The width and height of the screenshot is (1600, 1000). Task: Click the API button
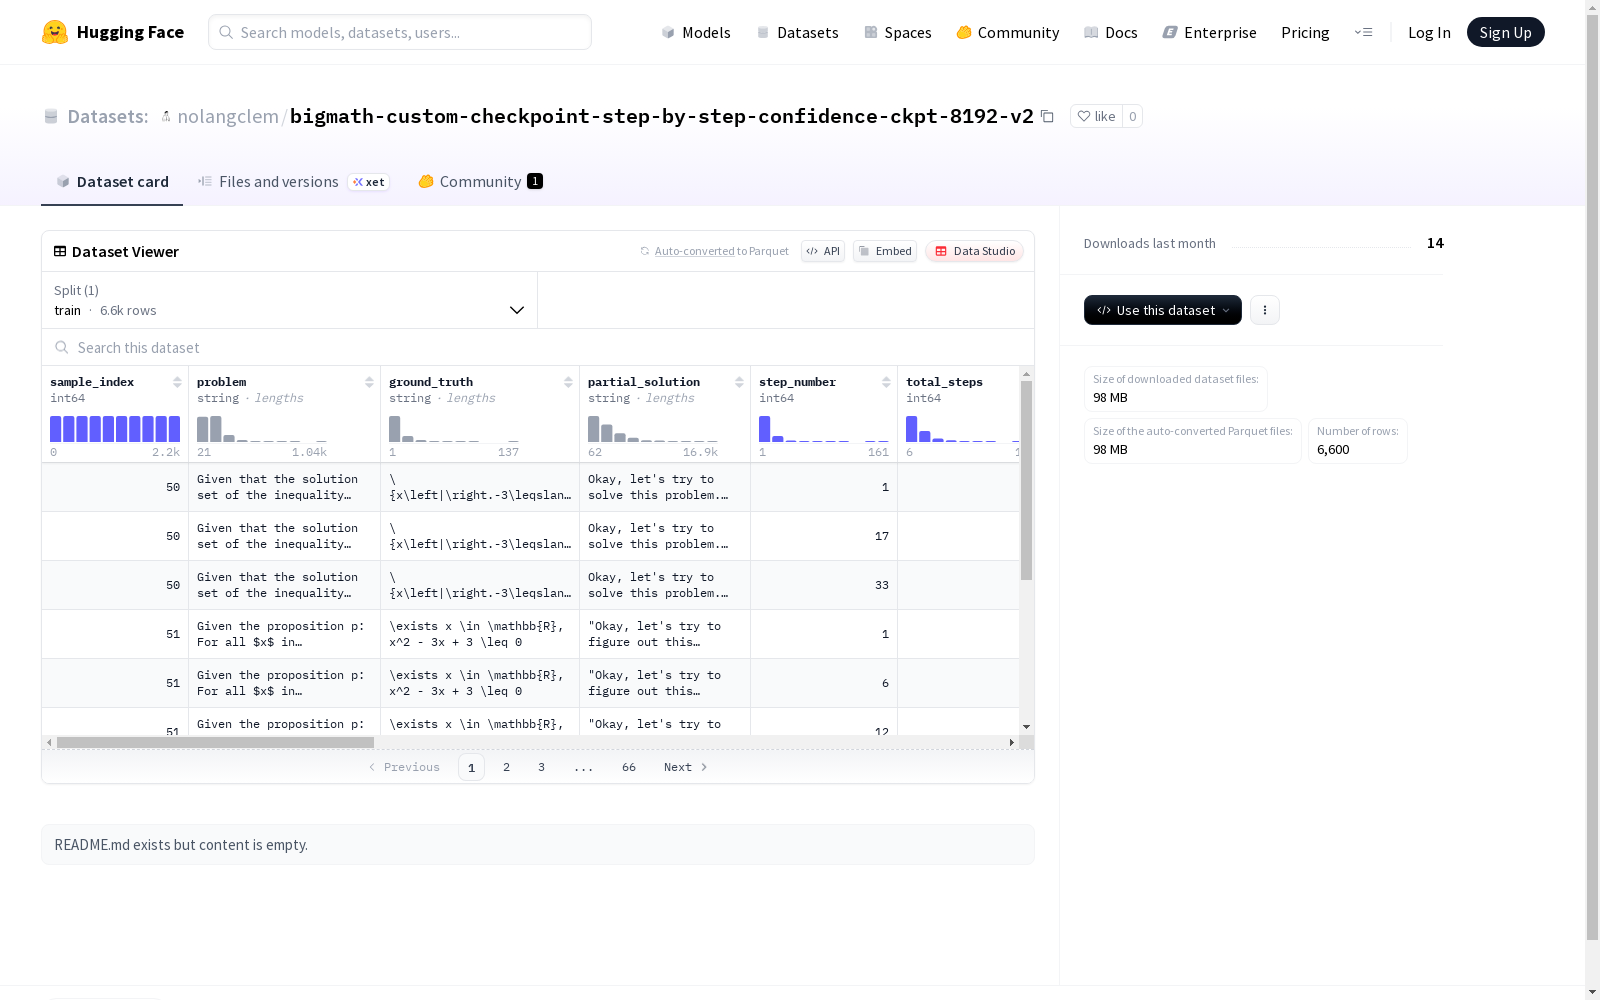tap(823, 251)
